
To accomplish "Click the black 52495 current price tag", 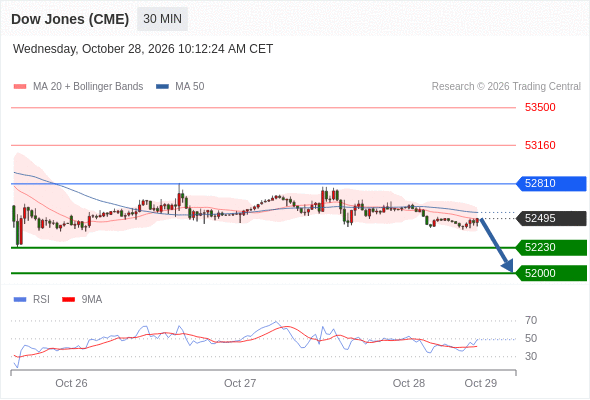I will click(x=551, y=218).
